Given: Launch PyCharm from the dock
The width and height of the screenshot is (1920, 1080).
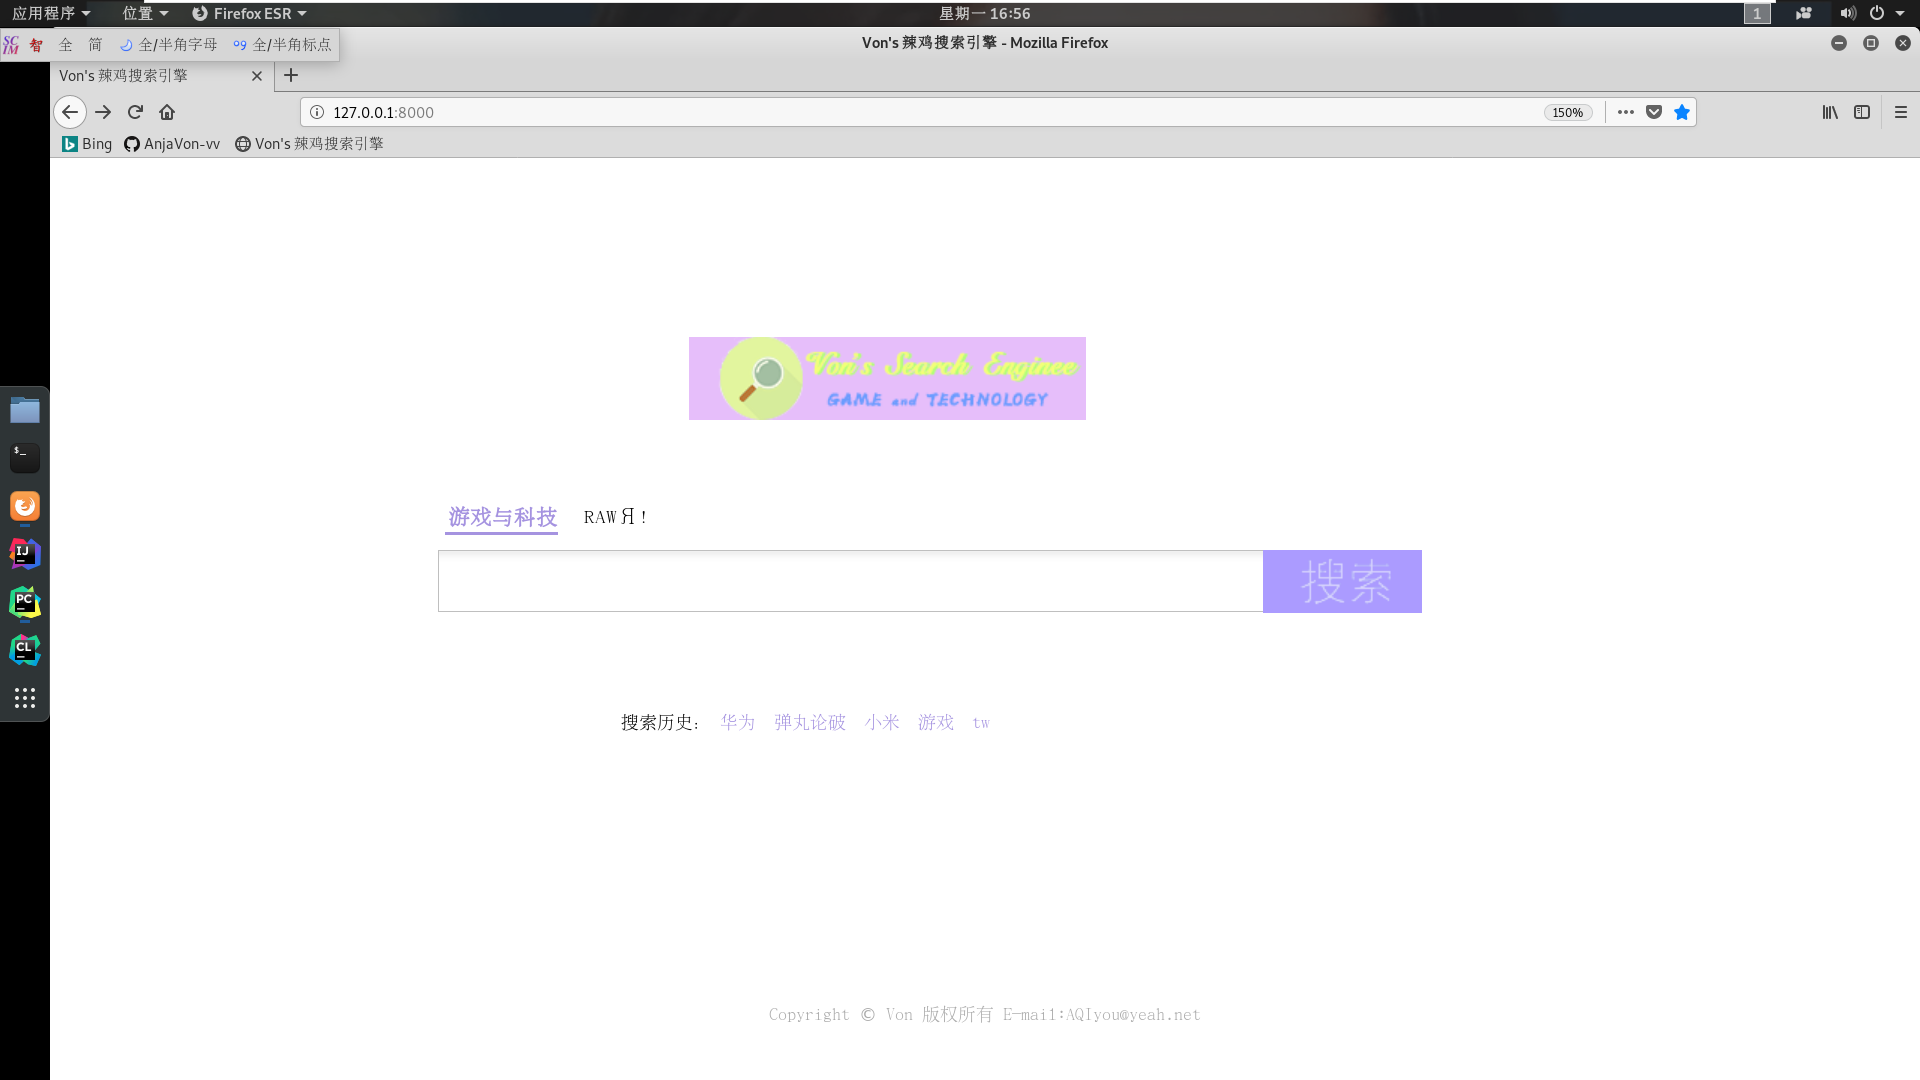Looking at the screenshot, I should coord(24,603).
